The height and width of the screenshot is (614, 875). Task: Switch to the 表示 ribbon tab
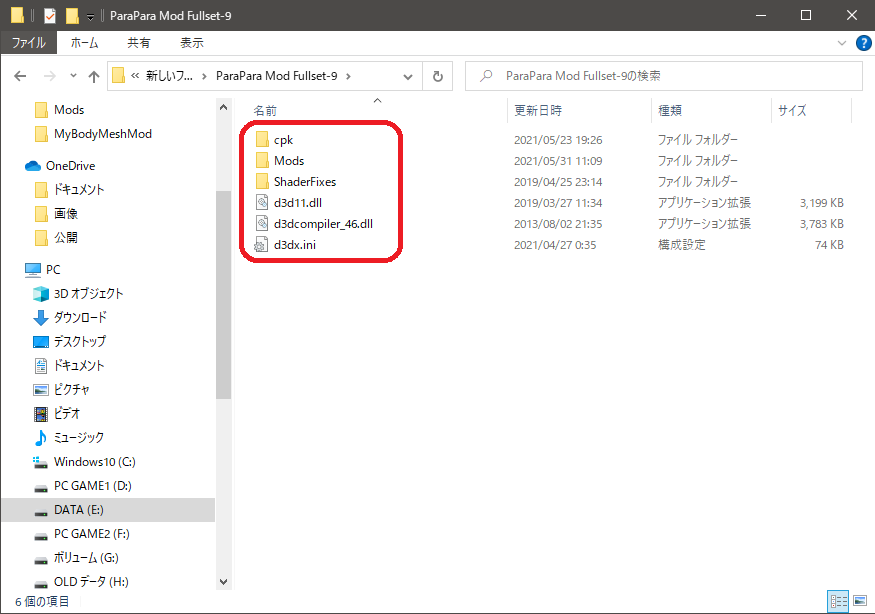point(192,42)
